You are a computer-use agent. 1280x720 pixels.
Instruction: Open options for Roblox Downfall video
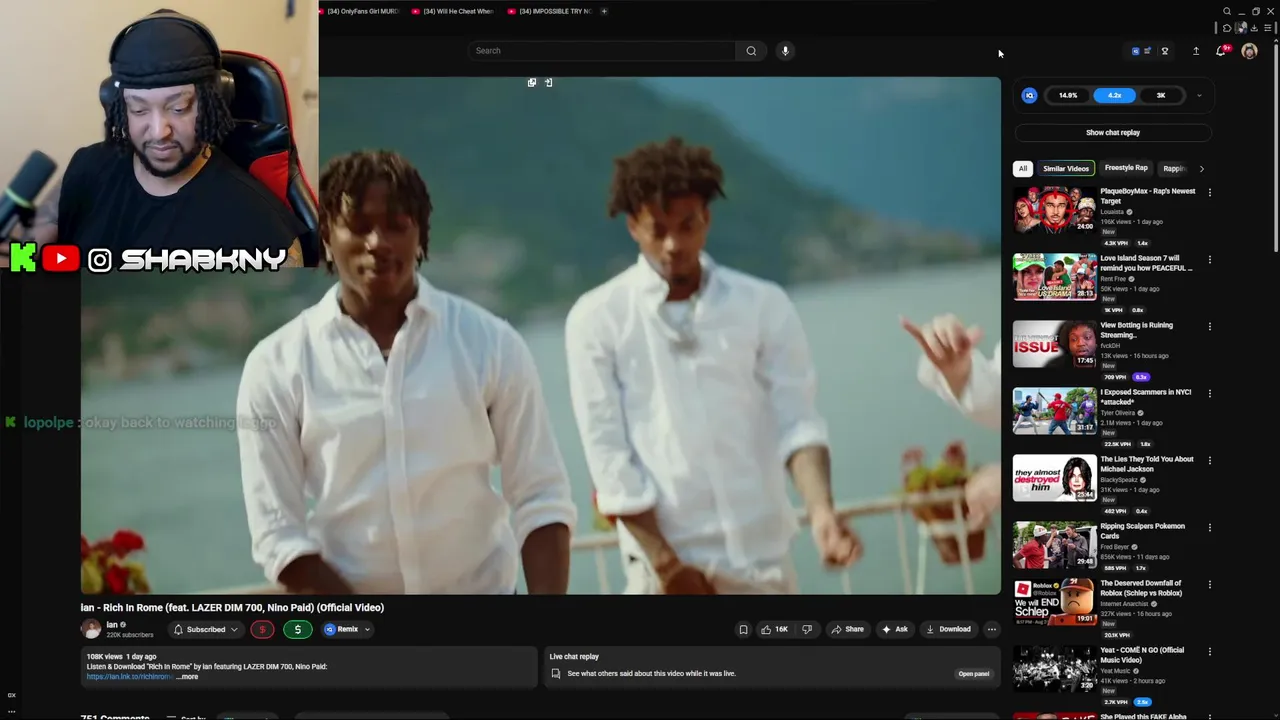1210,584
